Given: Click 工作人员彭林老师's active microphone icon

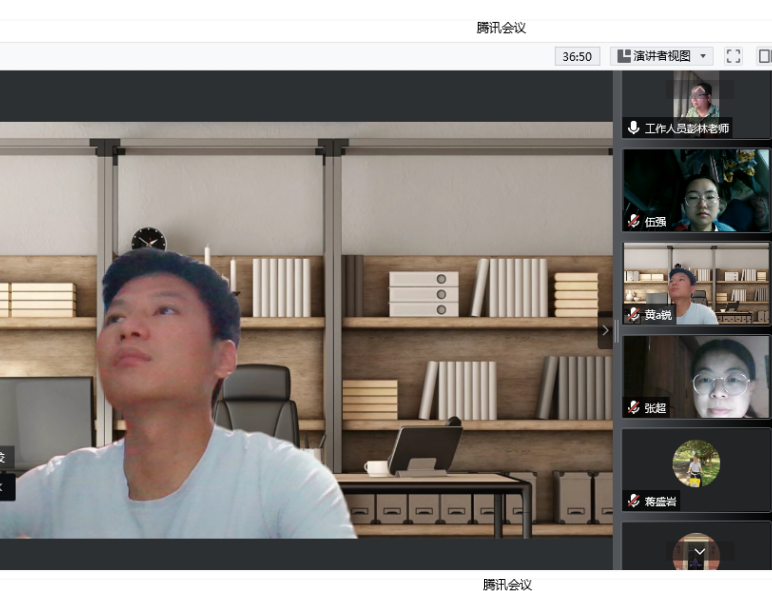Looking at the screenshot, I should coord(633,128).
